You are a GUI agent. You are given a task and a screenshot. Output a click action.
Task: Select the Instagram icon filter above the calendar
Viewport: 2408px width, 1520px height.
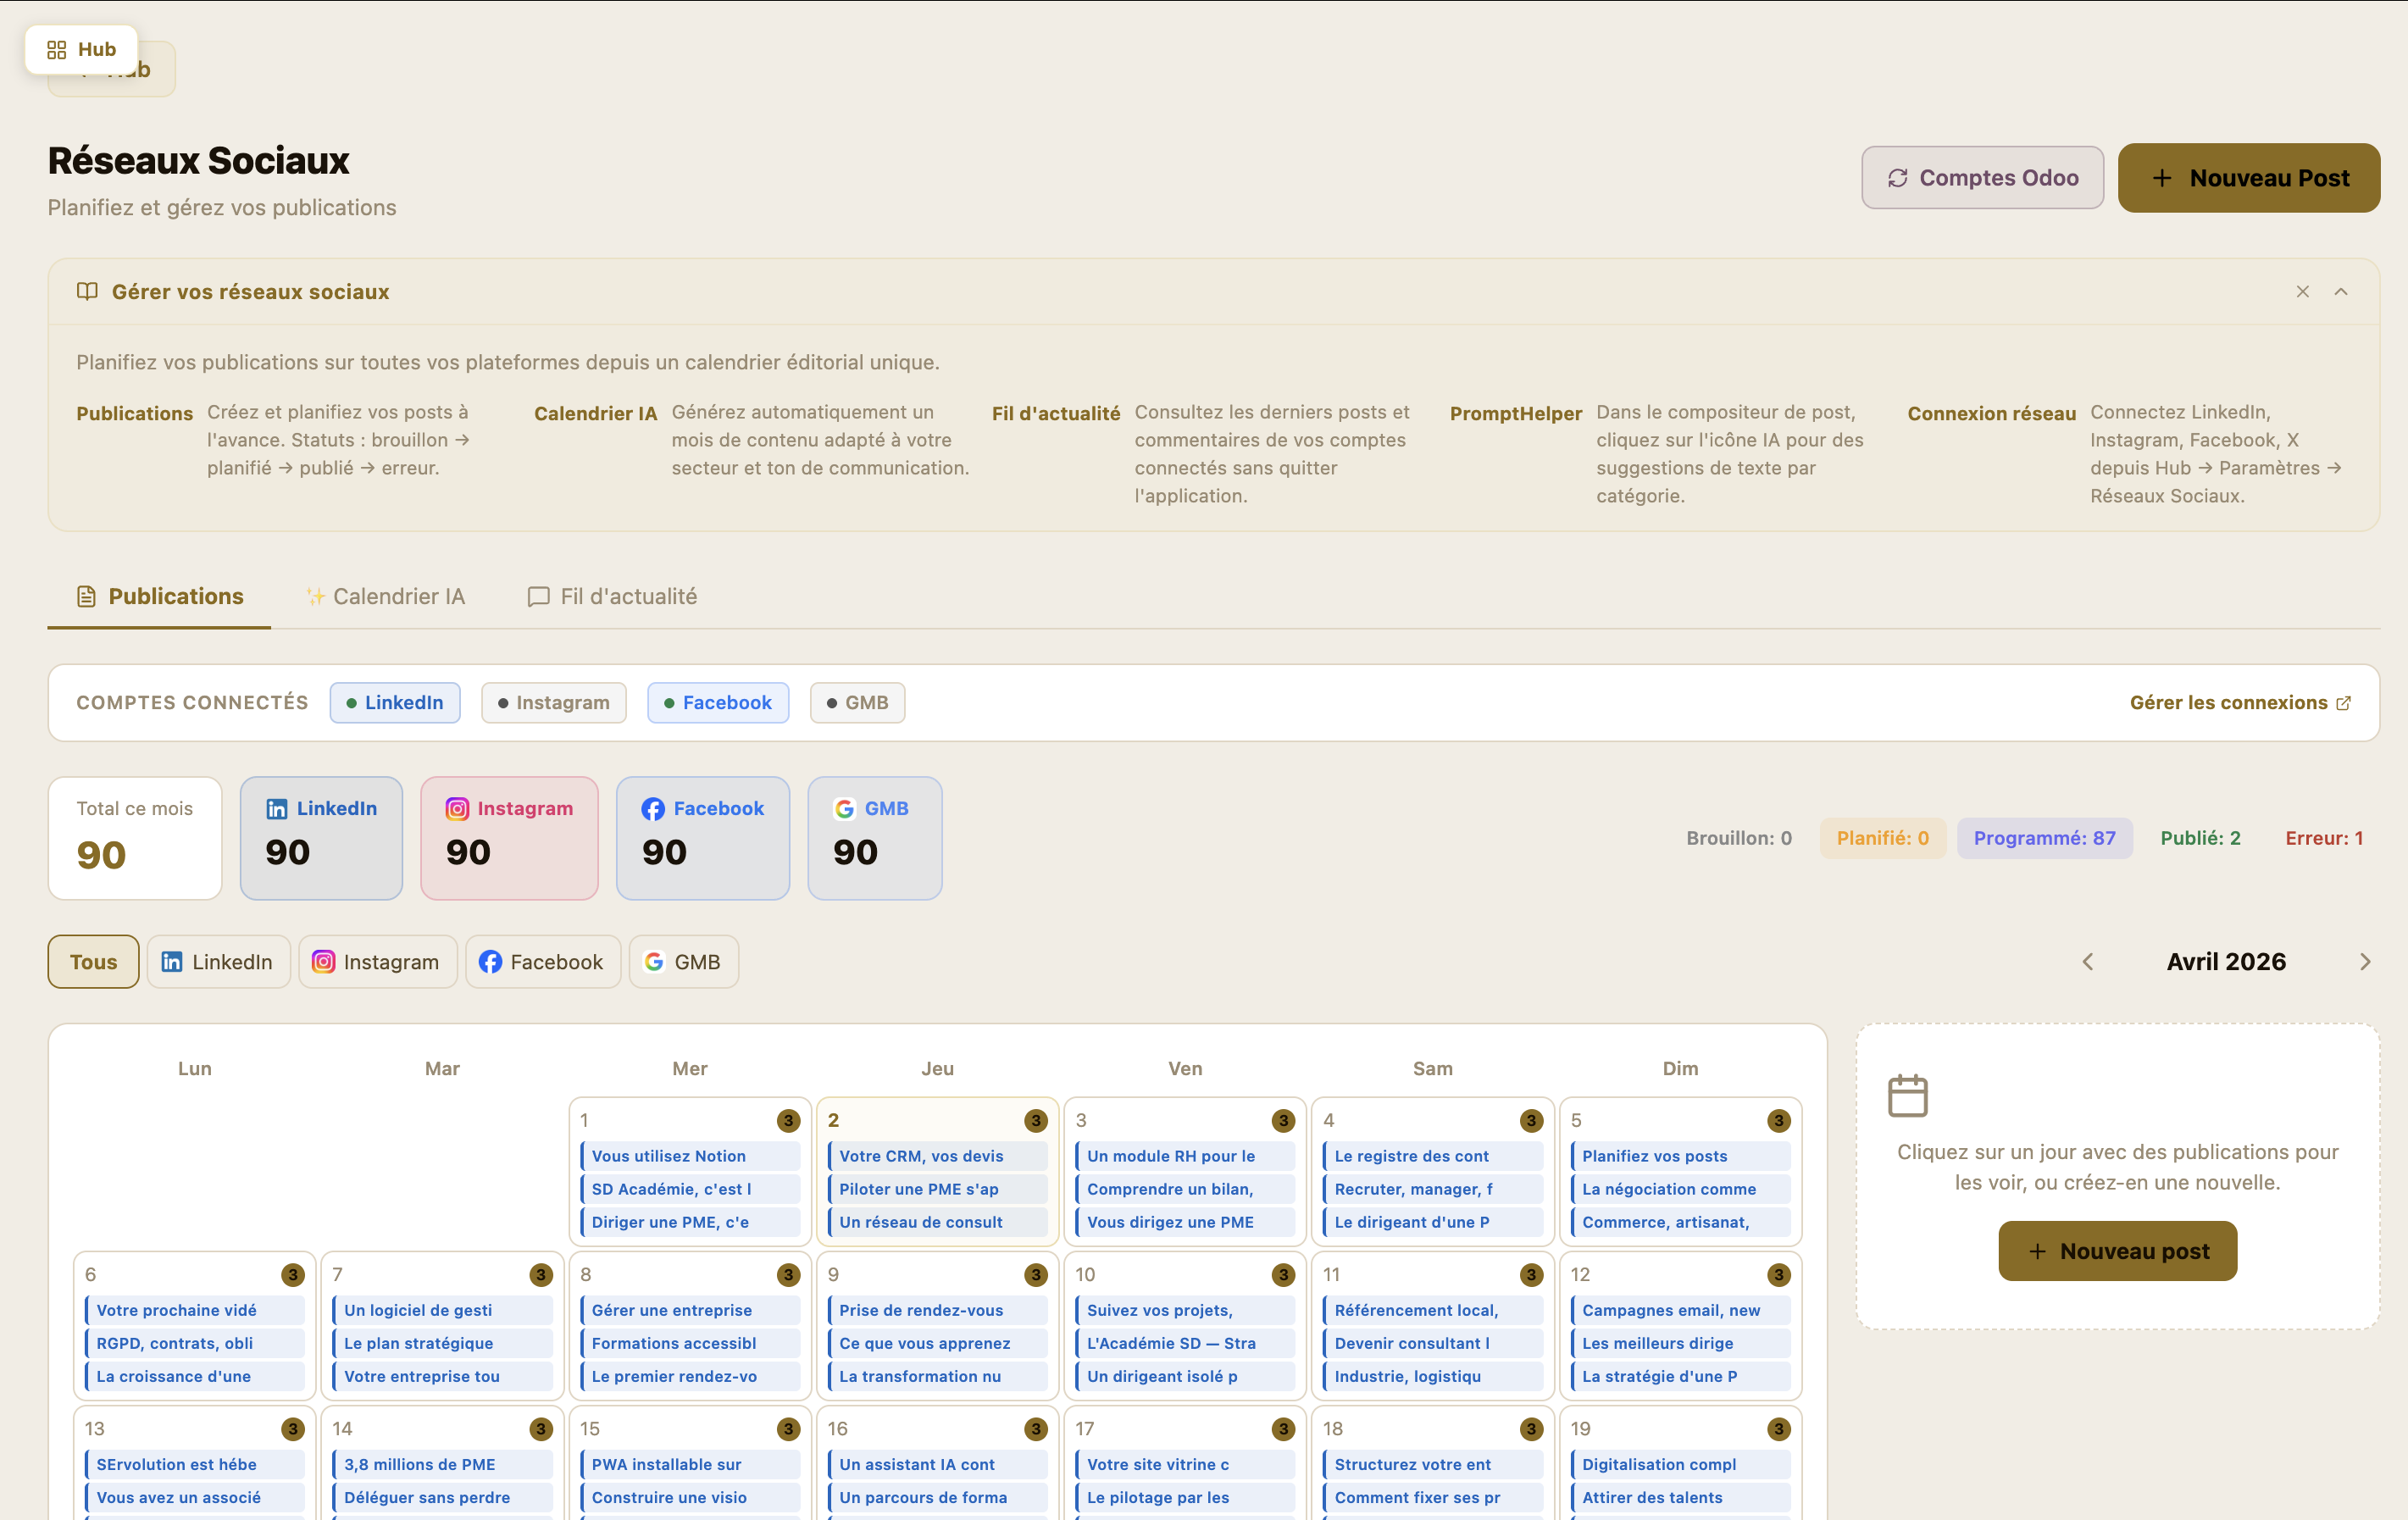pos(323,961)
